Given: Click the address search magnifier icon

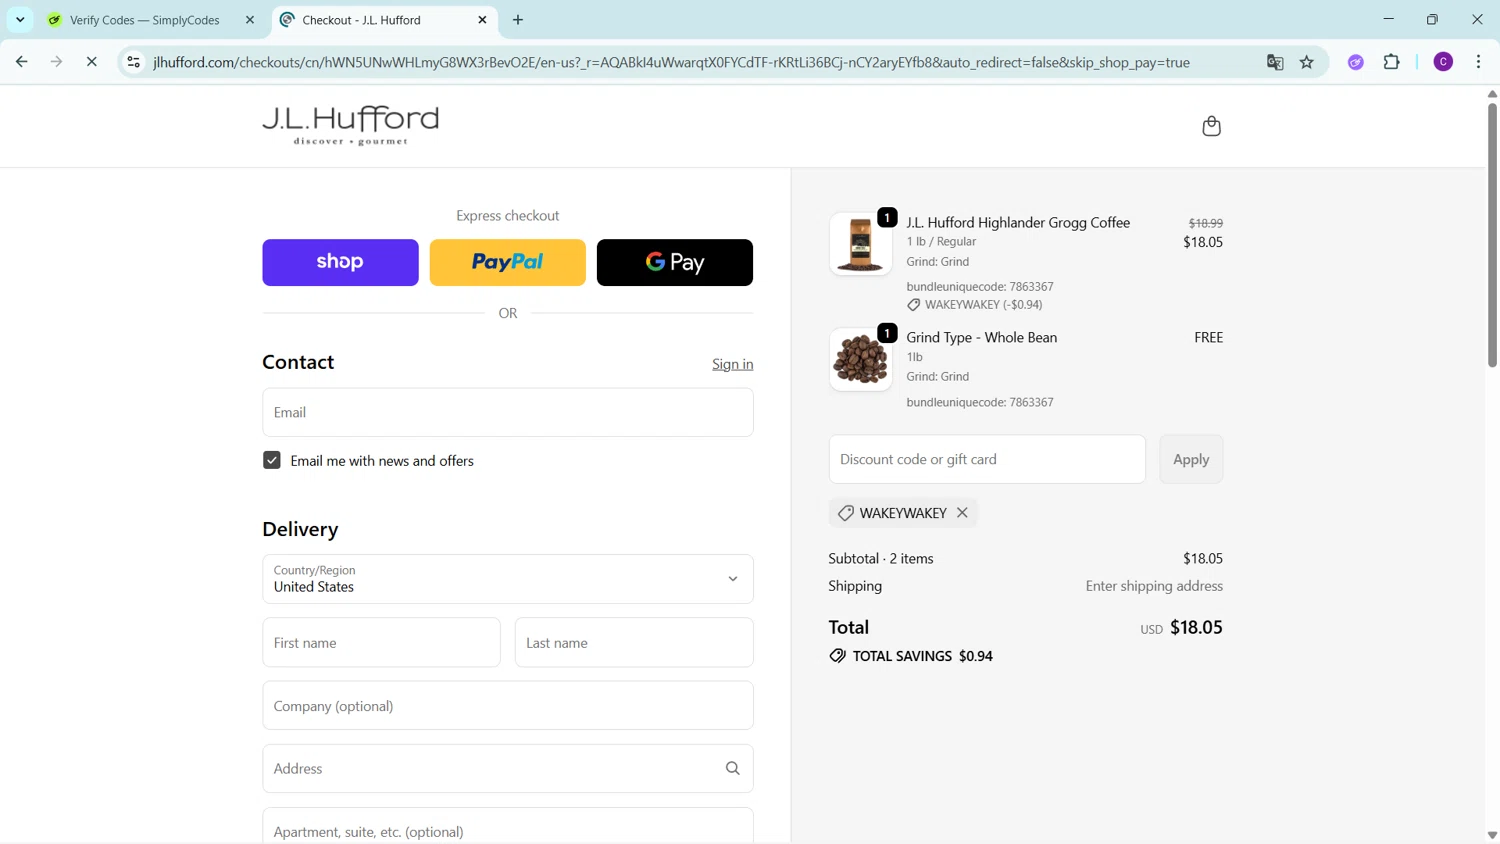Looking at the screenshot, I should click(x=732, y=768).
